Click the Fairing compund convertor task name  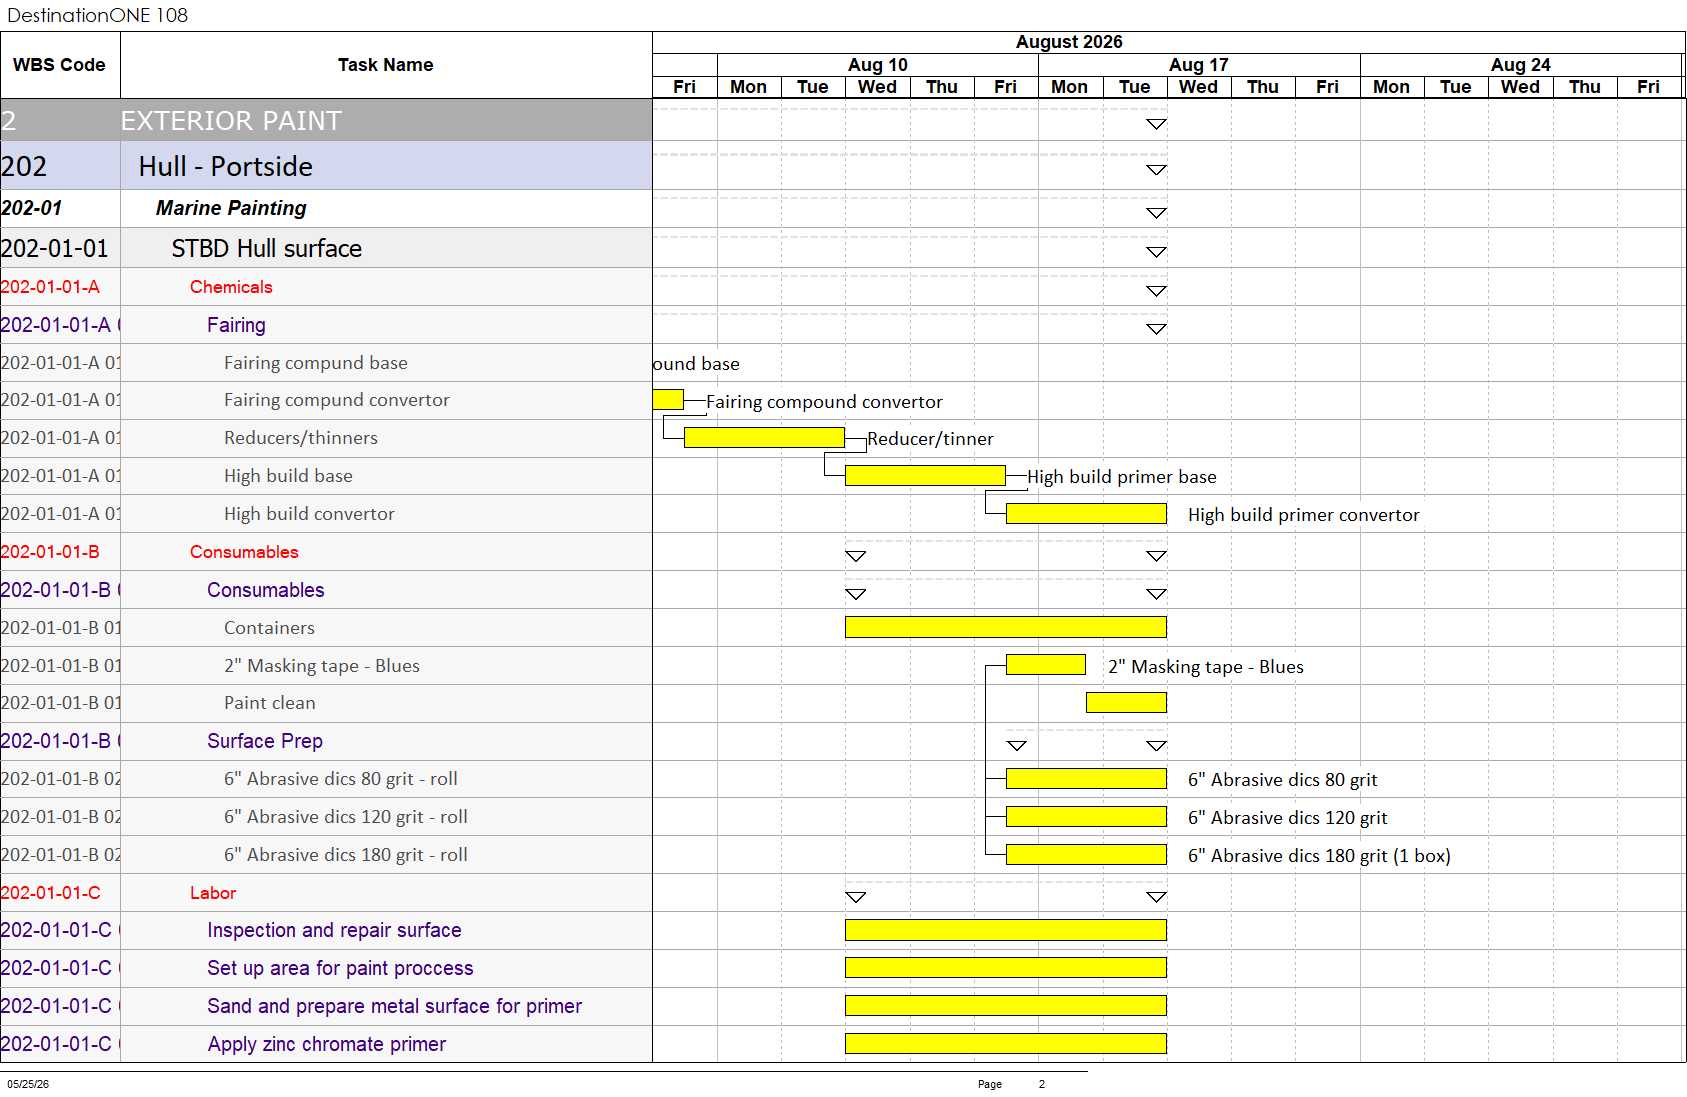pos(337,400)
